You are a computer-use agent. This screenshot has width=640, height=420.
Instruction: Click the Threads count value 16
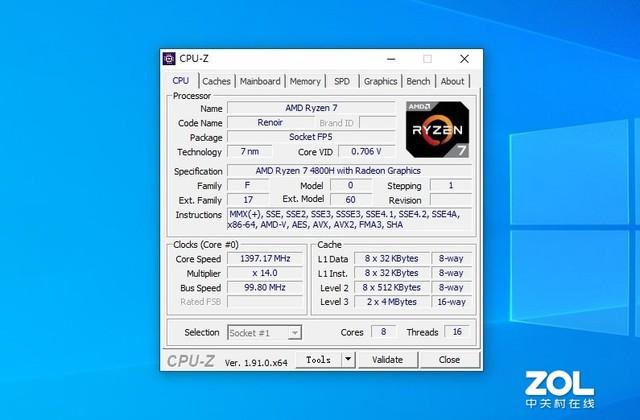pyautogui.click(x=457, y=332)
